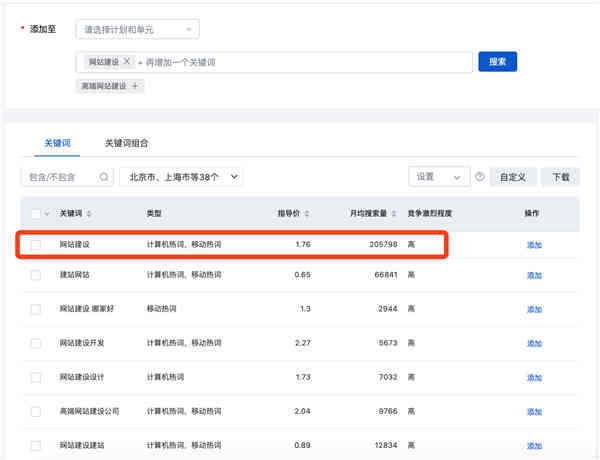Toggle the select-all header checkbox
This screenshot has height=460, width=600.
tap(36, 214)
